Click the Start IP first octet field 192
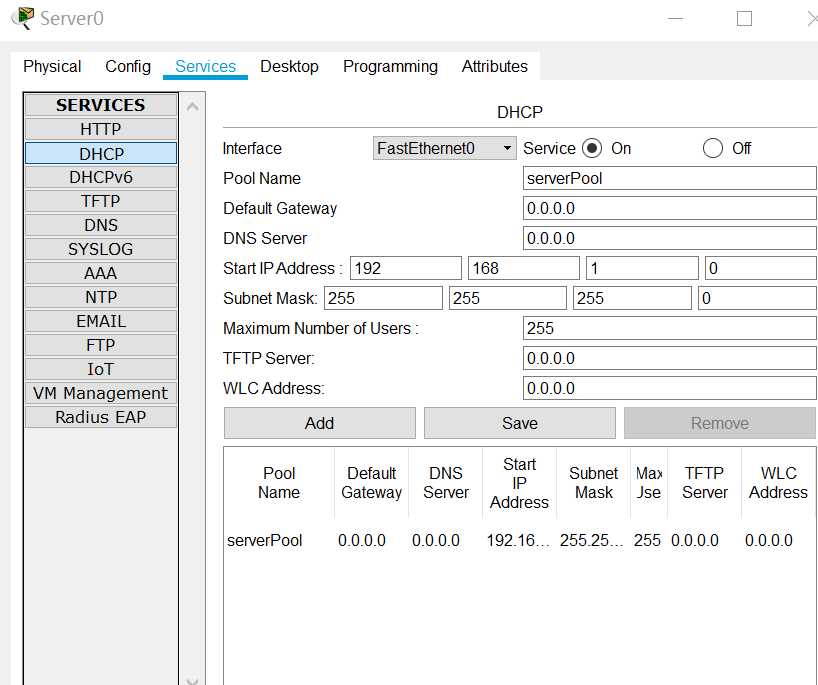The width and height of the screenshot is (818, 685). click(x=406, y=268)
